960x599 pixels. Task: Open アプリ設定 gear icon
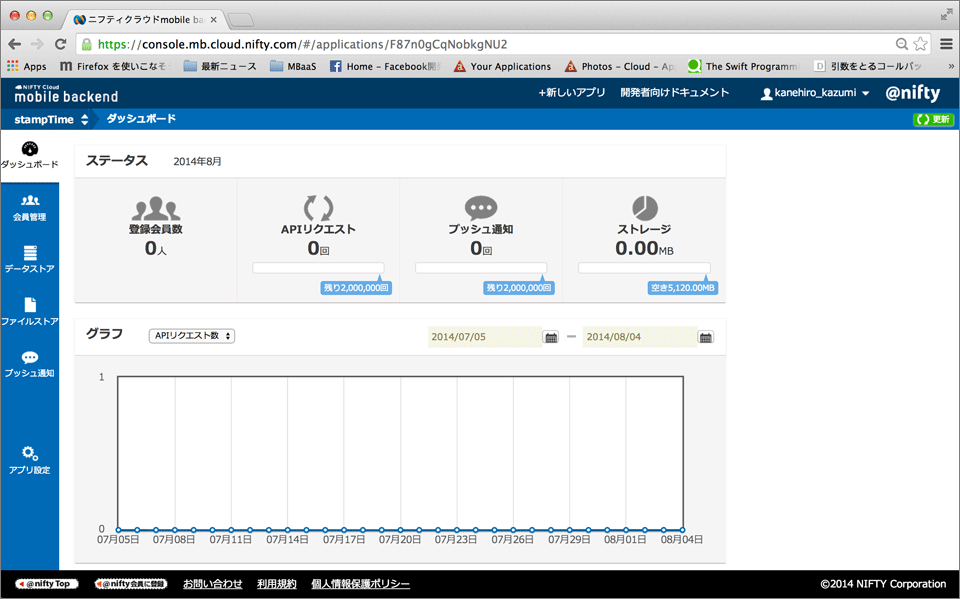(30, 453)
